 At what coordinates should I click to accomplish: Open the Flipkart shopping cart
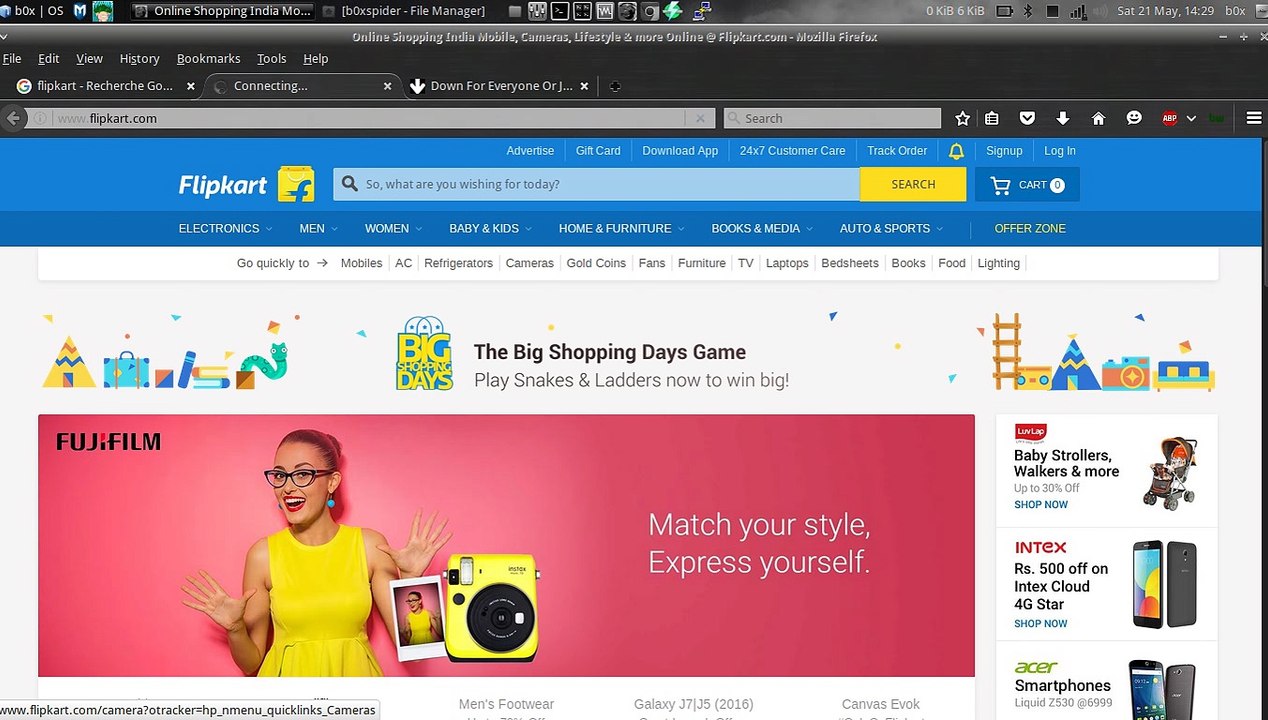click(1027, 185)
